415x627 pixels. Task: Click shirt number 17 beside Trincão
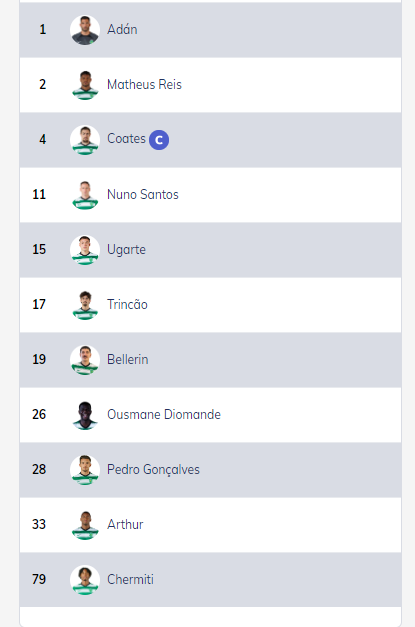point(39,304)
